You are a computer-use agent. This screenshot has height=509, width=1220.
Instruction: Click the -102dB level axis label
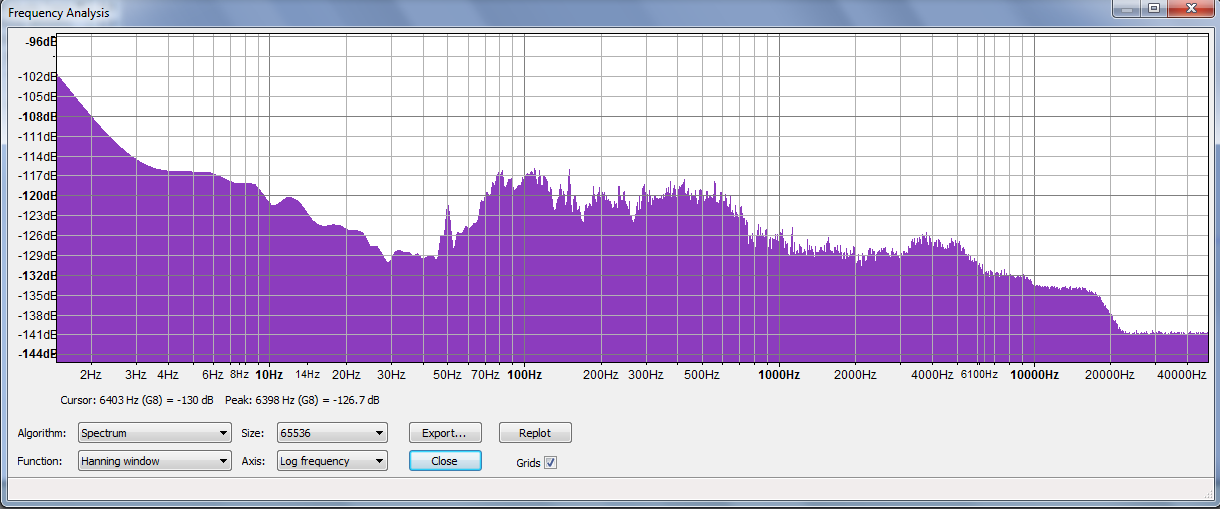(x=38, y=76)
